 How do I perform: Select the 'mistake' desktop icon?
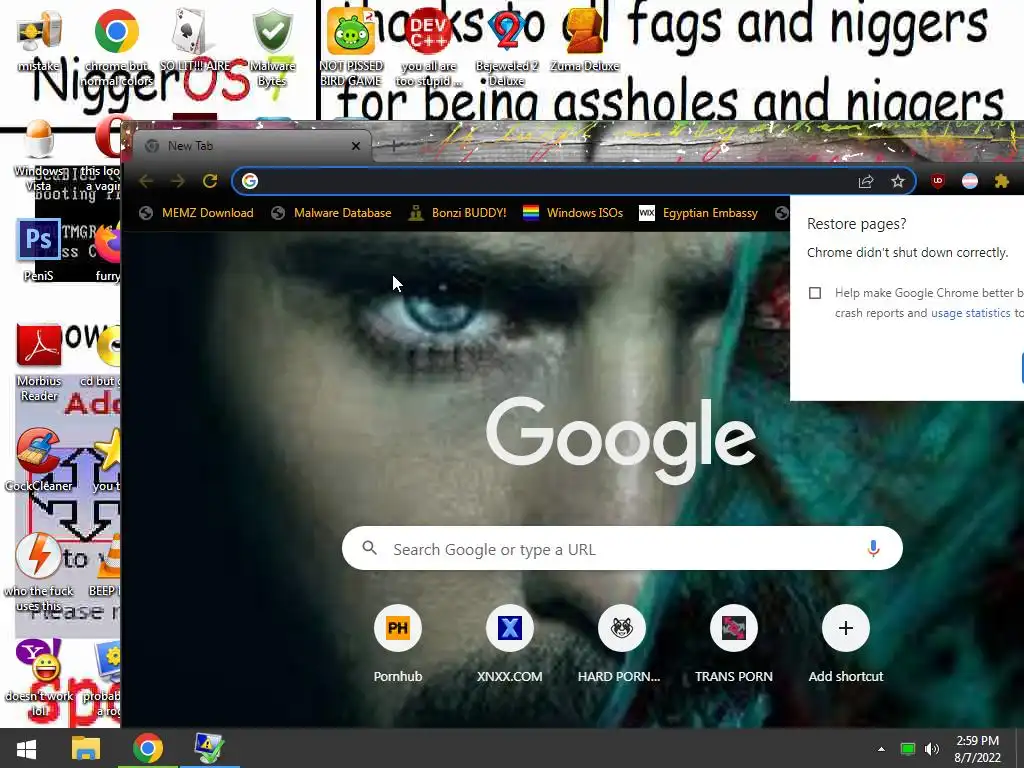[x=39, y=40]
